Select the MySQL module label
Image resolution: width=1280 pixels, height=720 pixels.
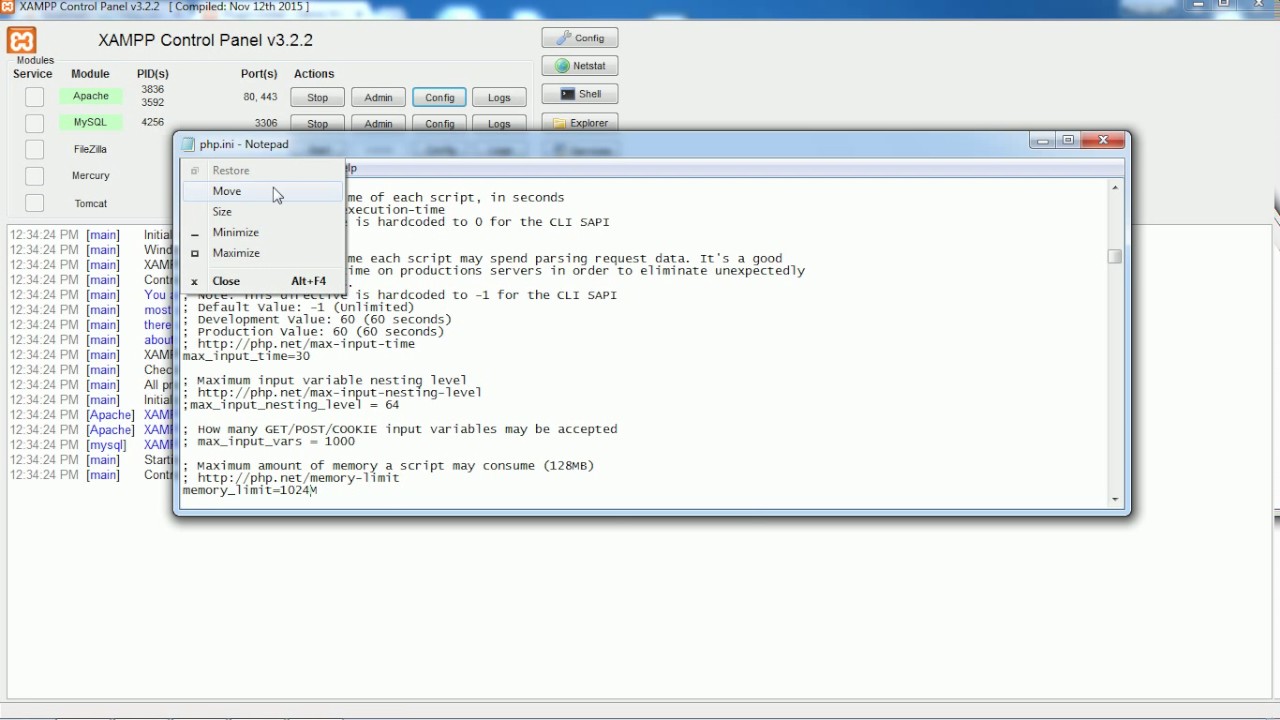[90, 122]
